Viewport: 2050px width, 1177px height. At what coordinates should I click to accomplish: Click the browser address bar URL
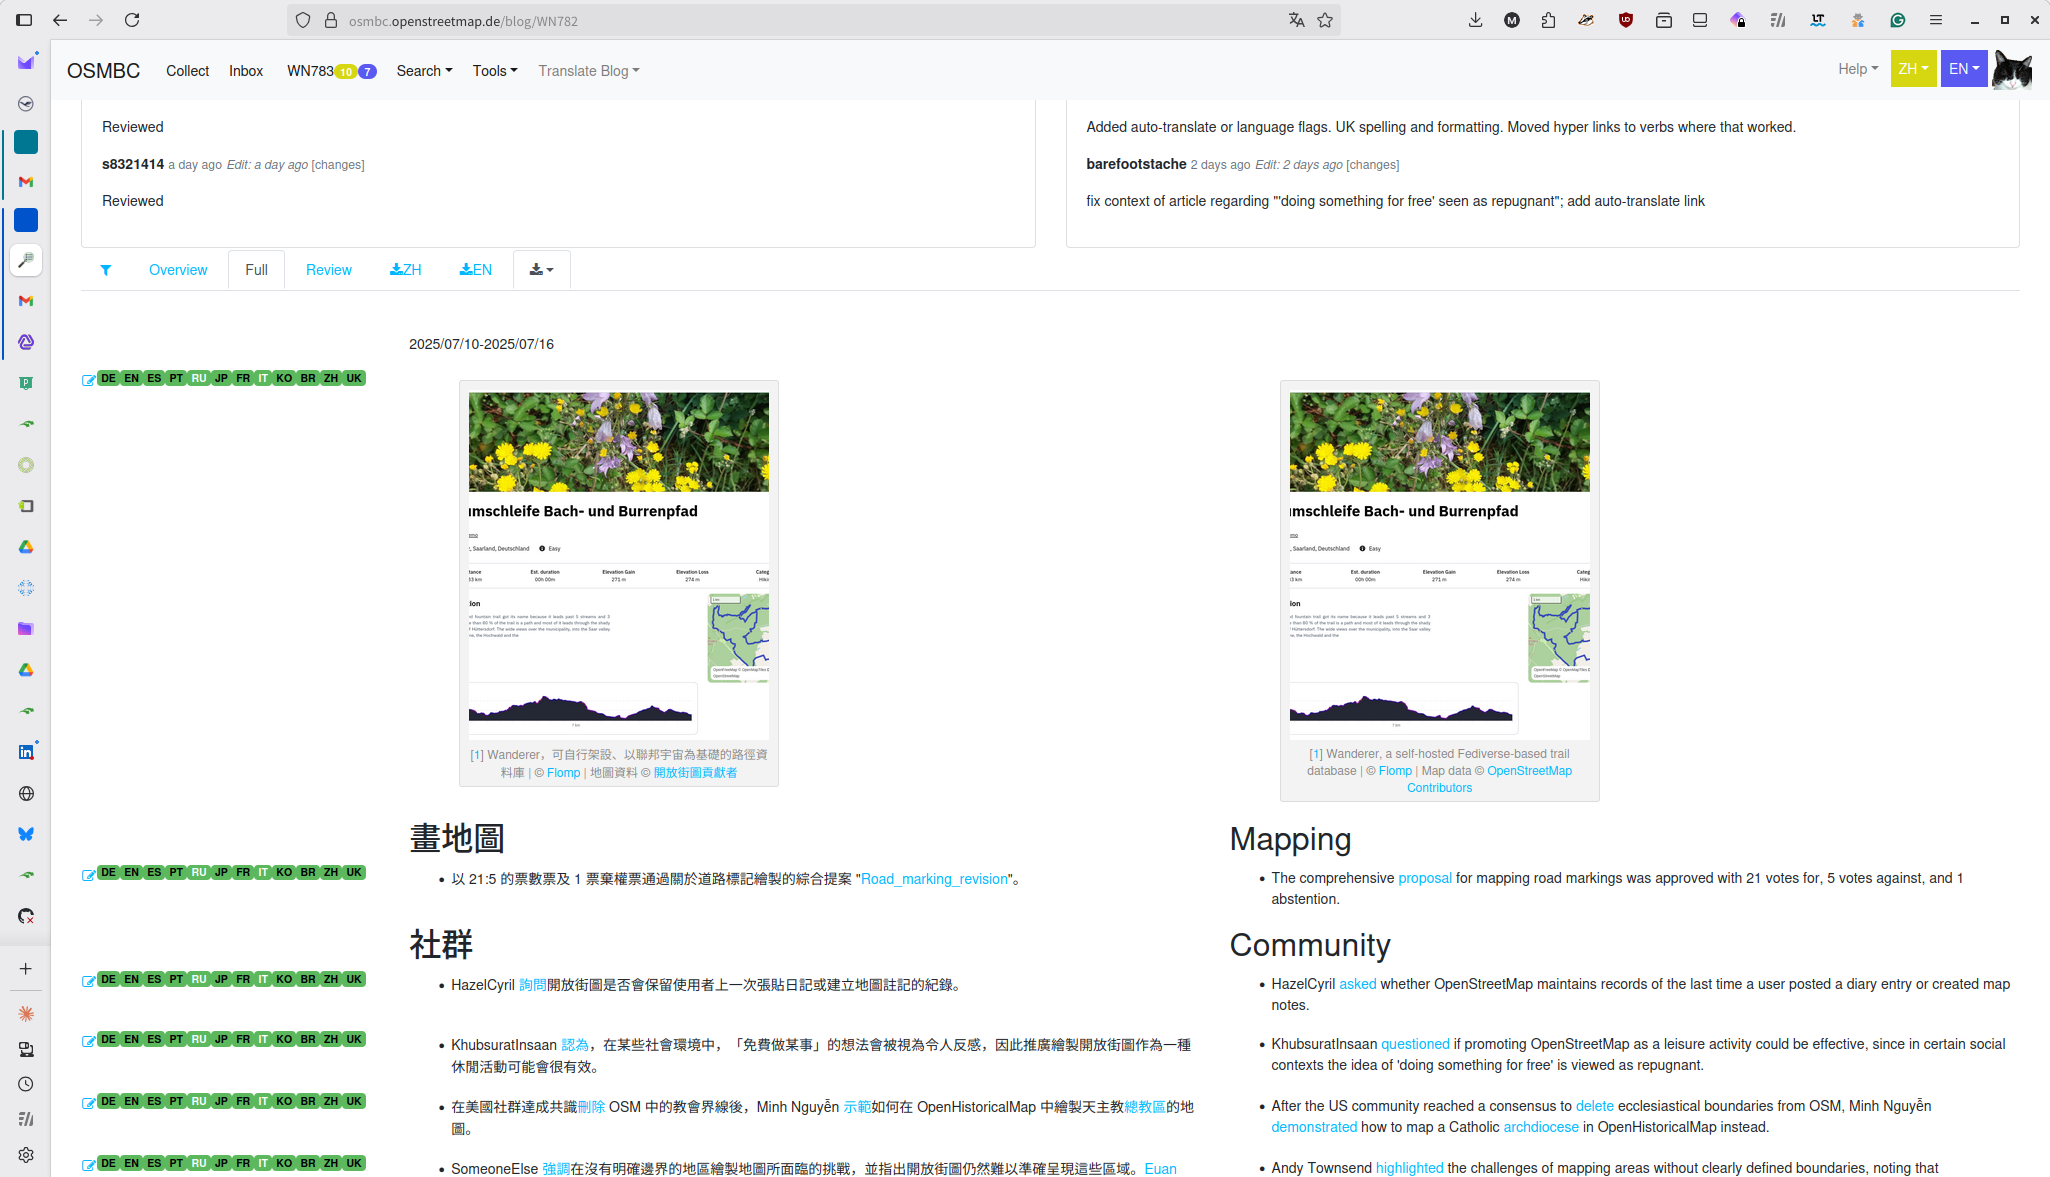click(x=463, y=20)
